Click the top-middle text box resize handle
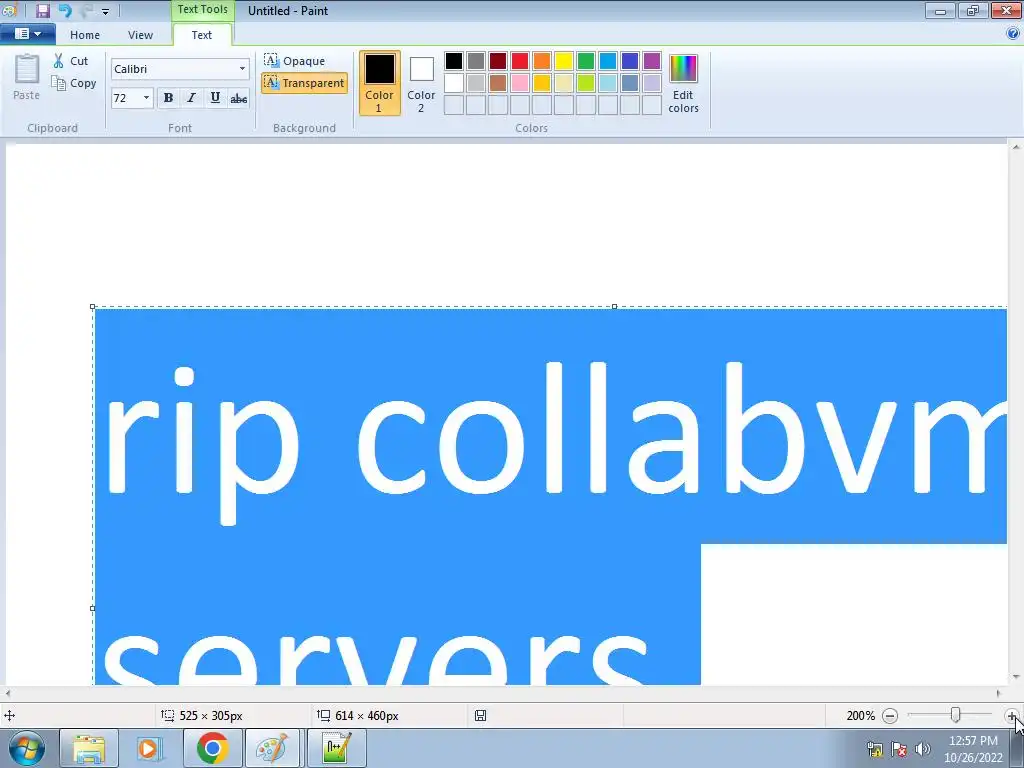Screen dimensions: 1024x768 (x=615, y=306)
